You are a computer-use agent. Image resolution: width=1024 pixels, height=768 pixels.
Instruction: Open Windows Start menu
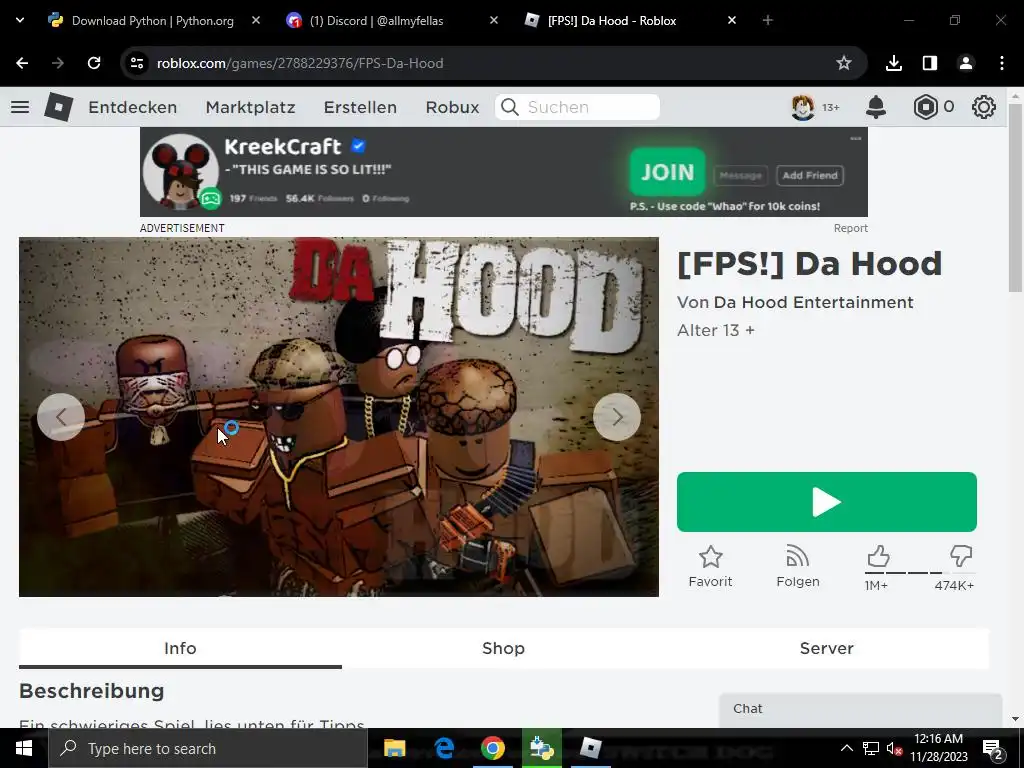(x=24, y=748)
